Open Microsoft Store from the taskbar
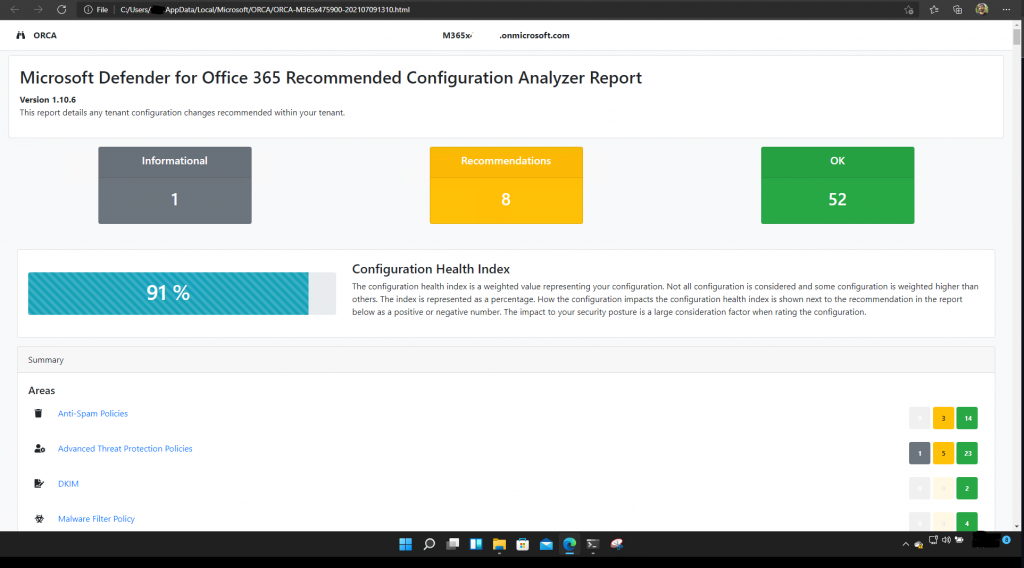Viewport: 1024px width, 568px height. [522, 544]
